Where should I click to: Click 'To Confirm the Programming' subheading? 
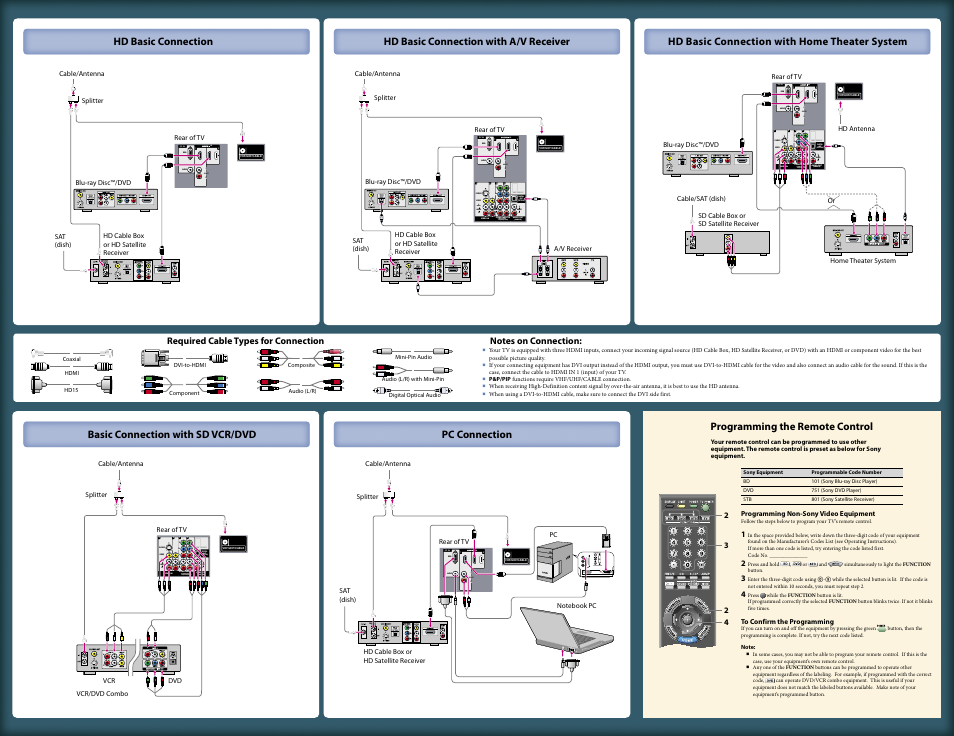(787, 621)
